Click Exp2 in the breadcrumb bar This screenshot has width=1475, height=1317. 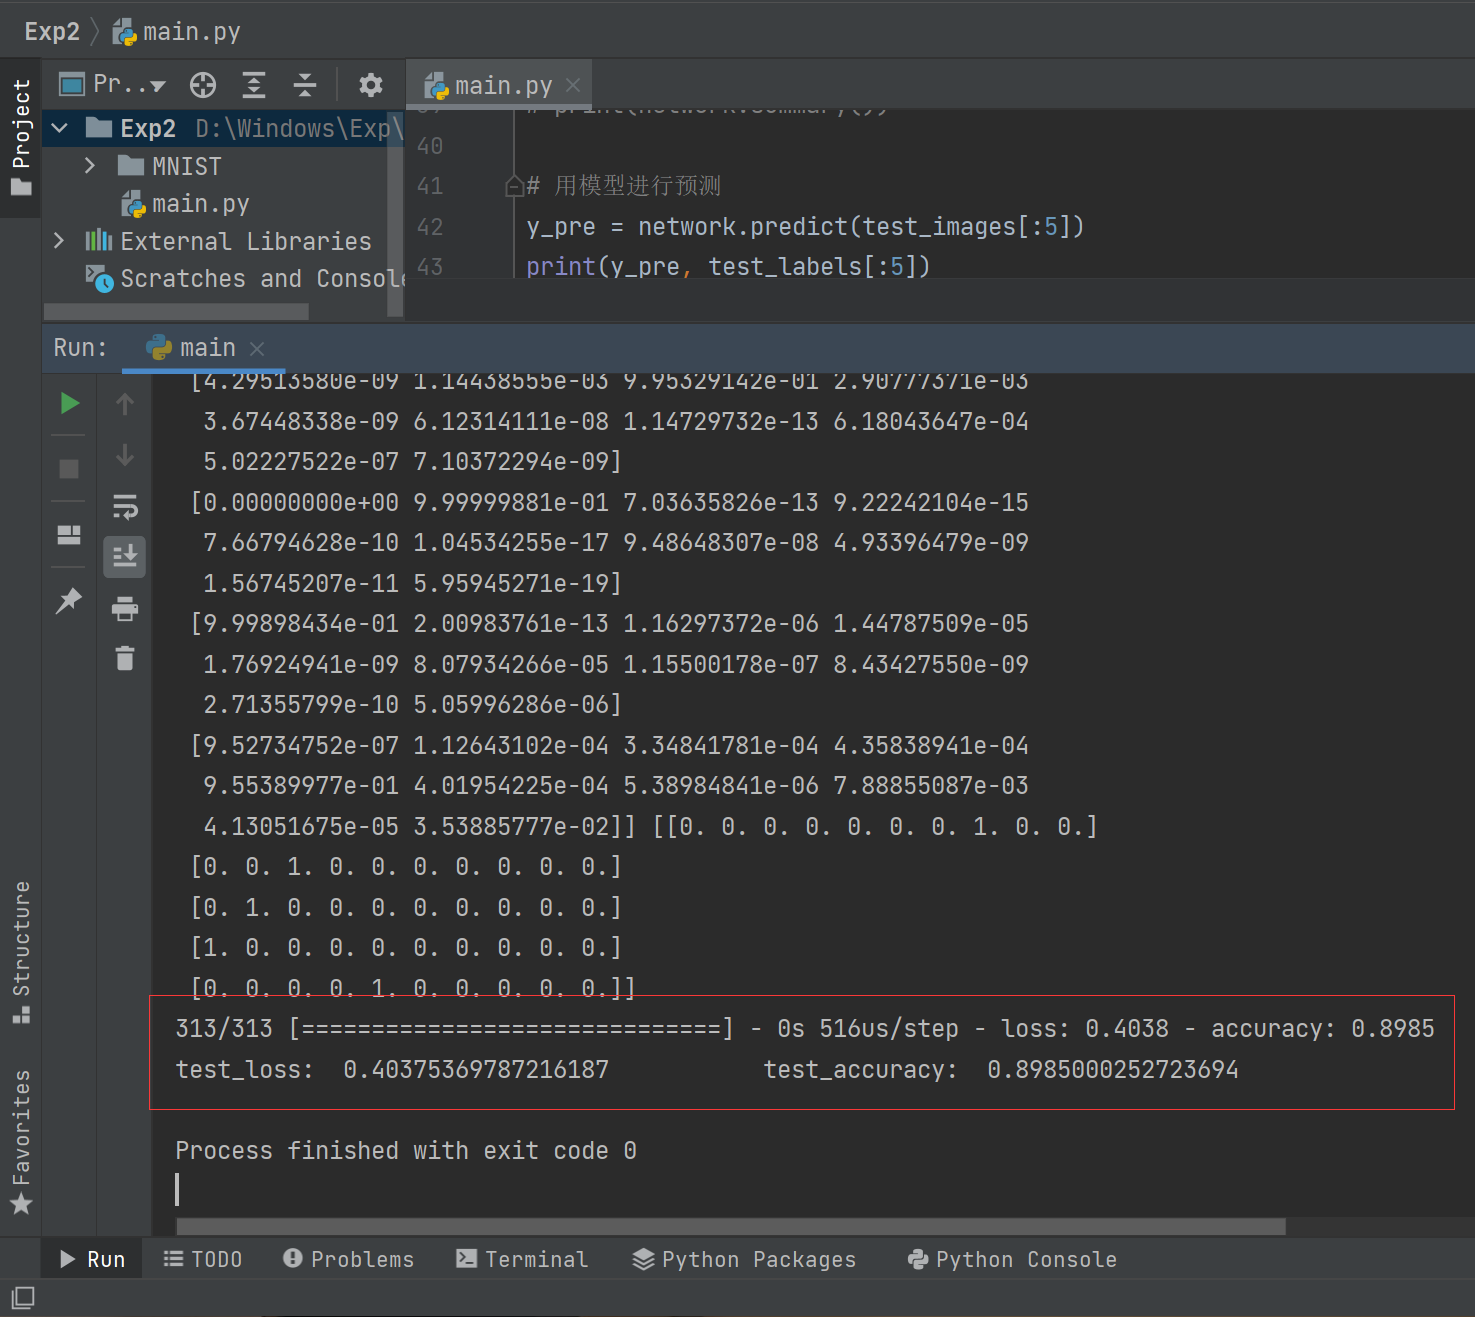(52, 32)
